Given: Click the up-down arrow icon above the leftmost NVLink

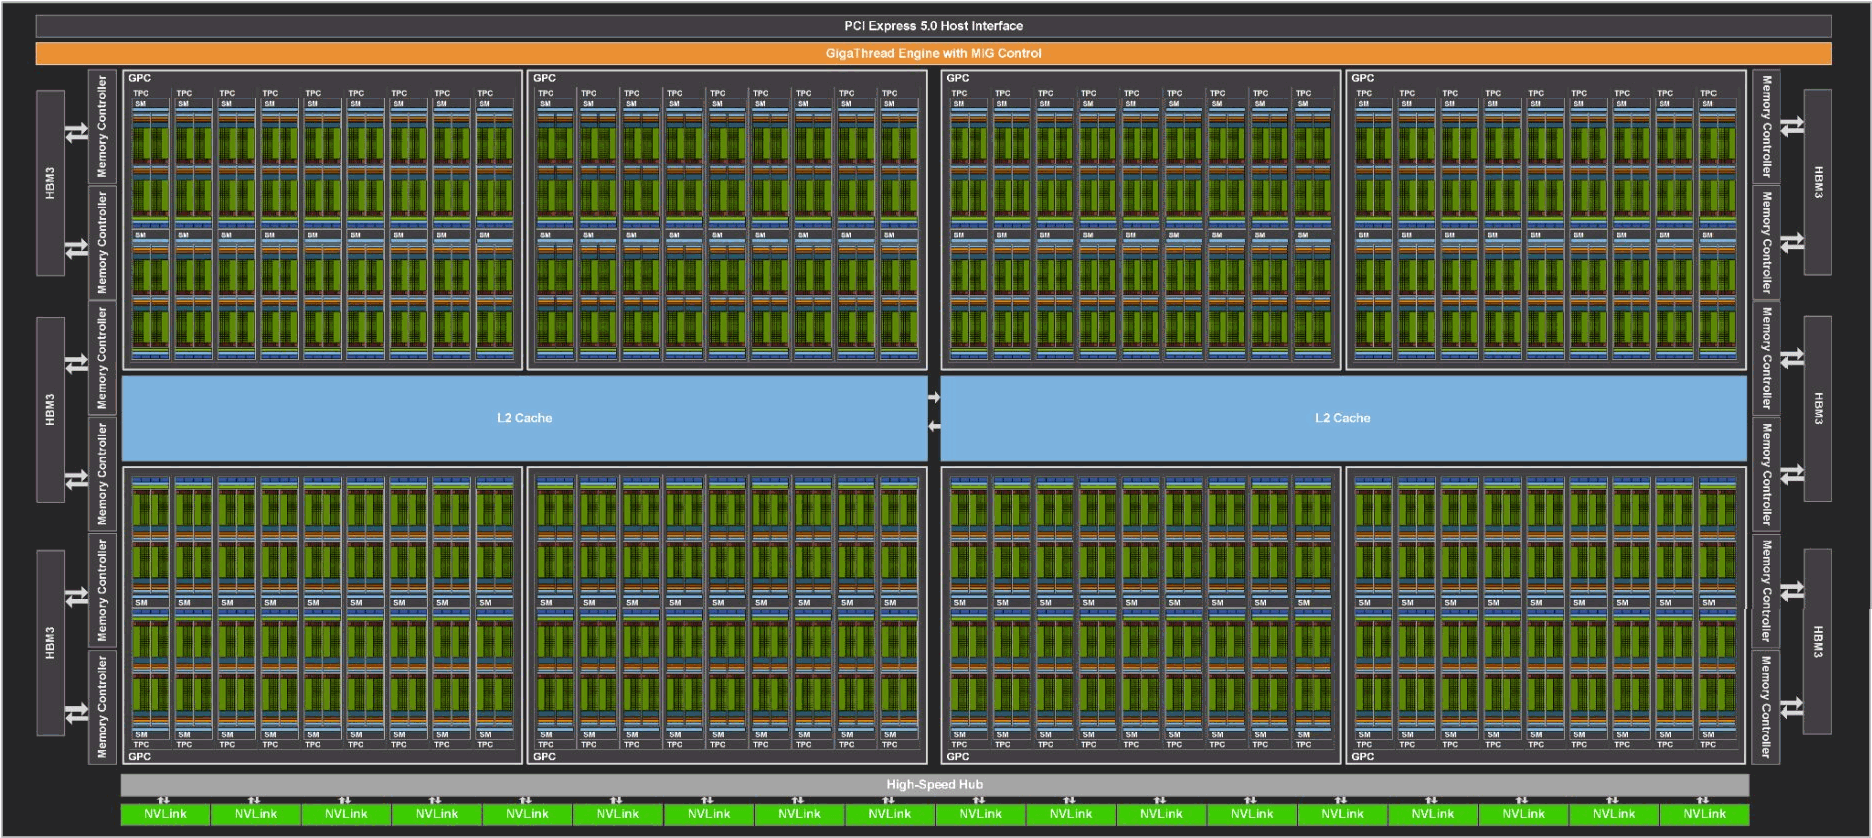Looking at the screenshot, I should pos(164,800).
